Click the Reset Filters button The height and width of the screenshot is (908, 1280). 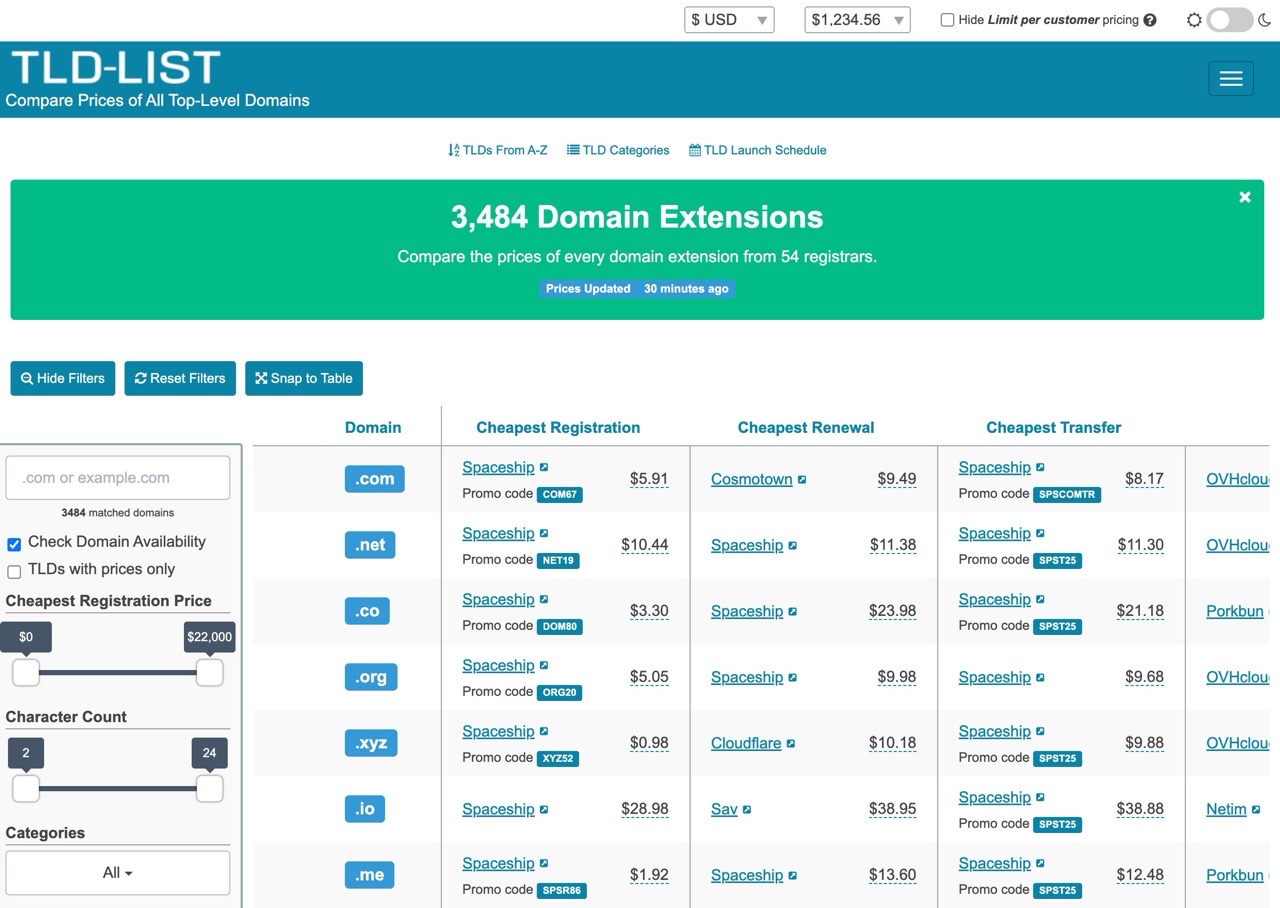(x=180, y=378)
